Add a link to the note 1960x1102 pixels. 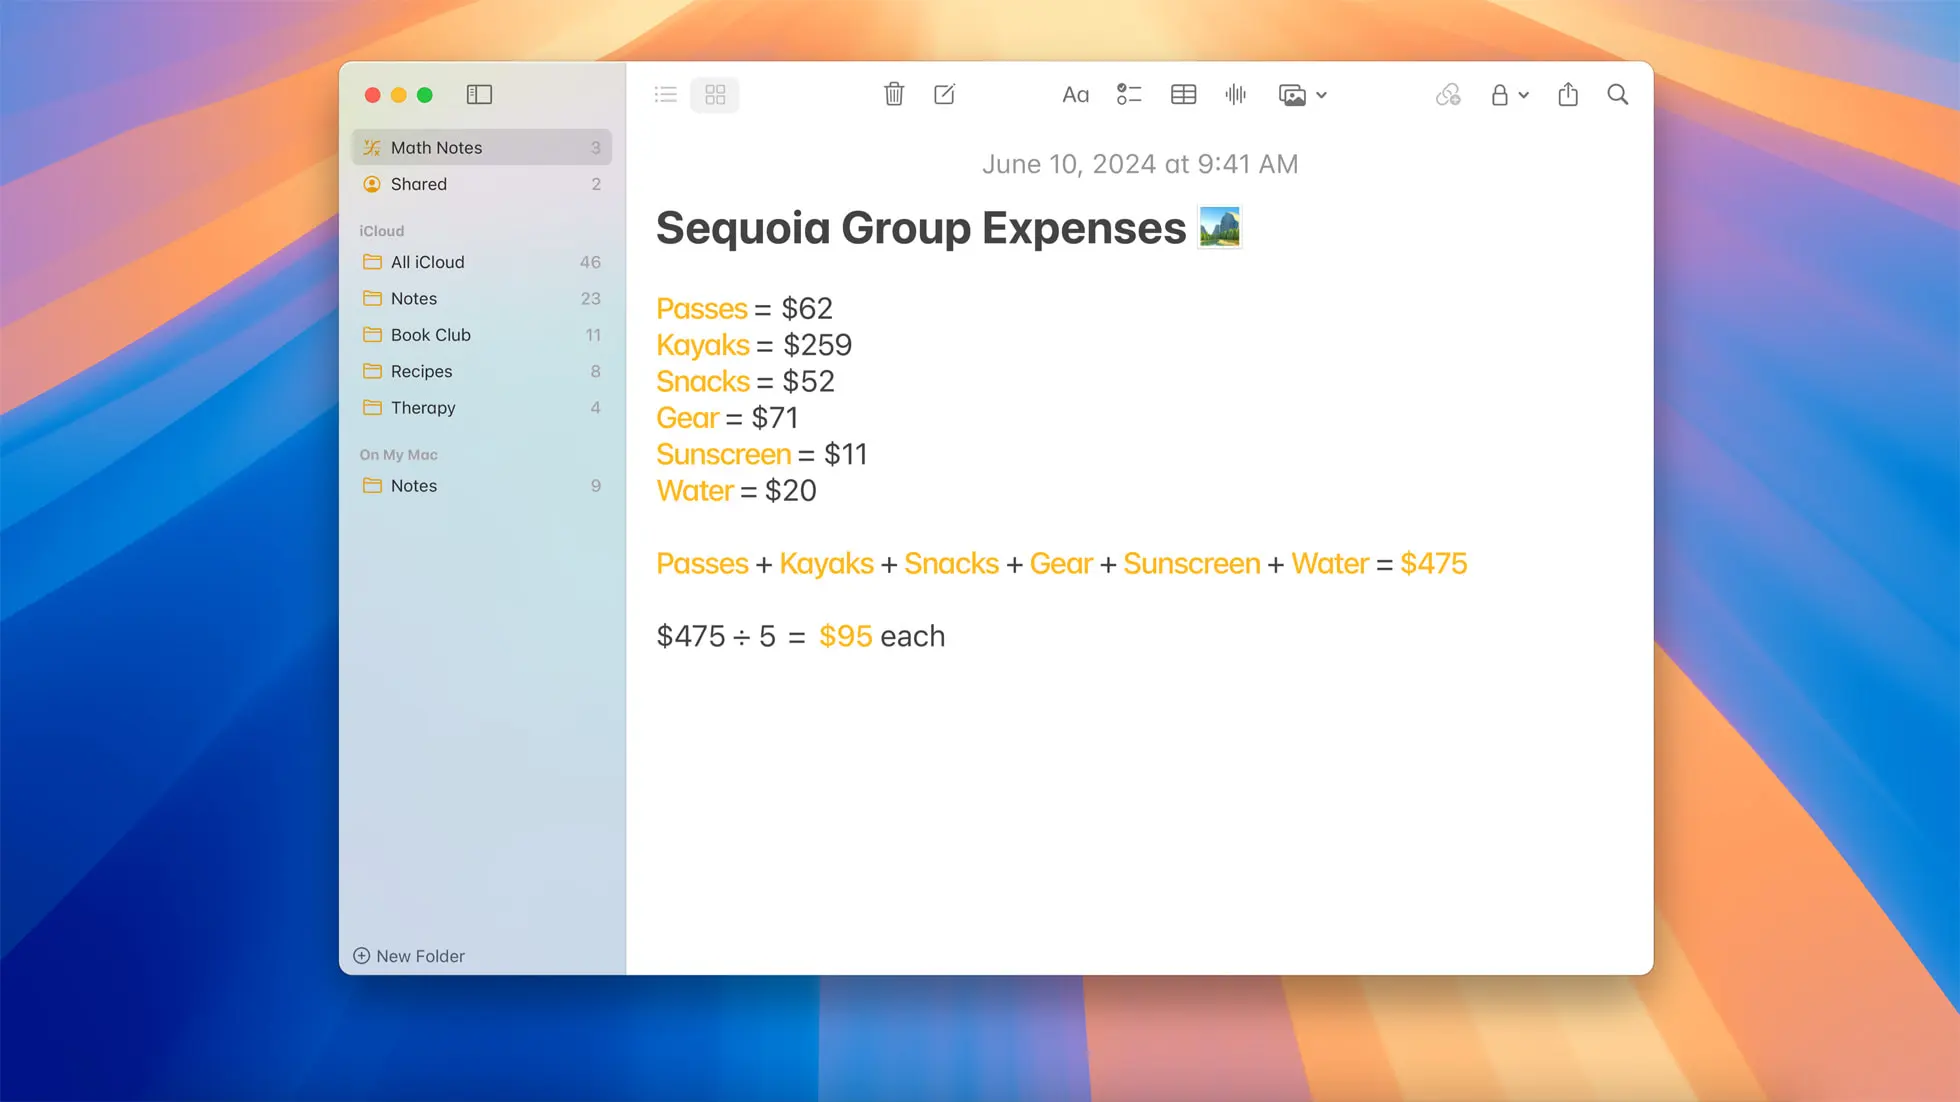pos(1448,94)
